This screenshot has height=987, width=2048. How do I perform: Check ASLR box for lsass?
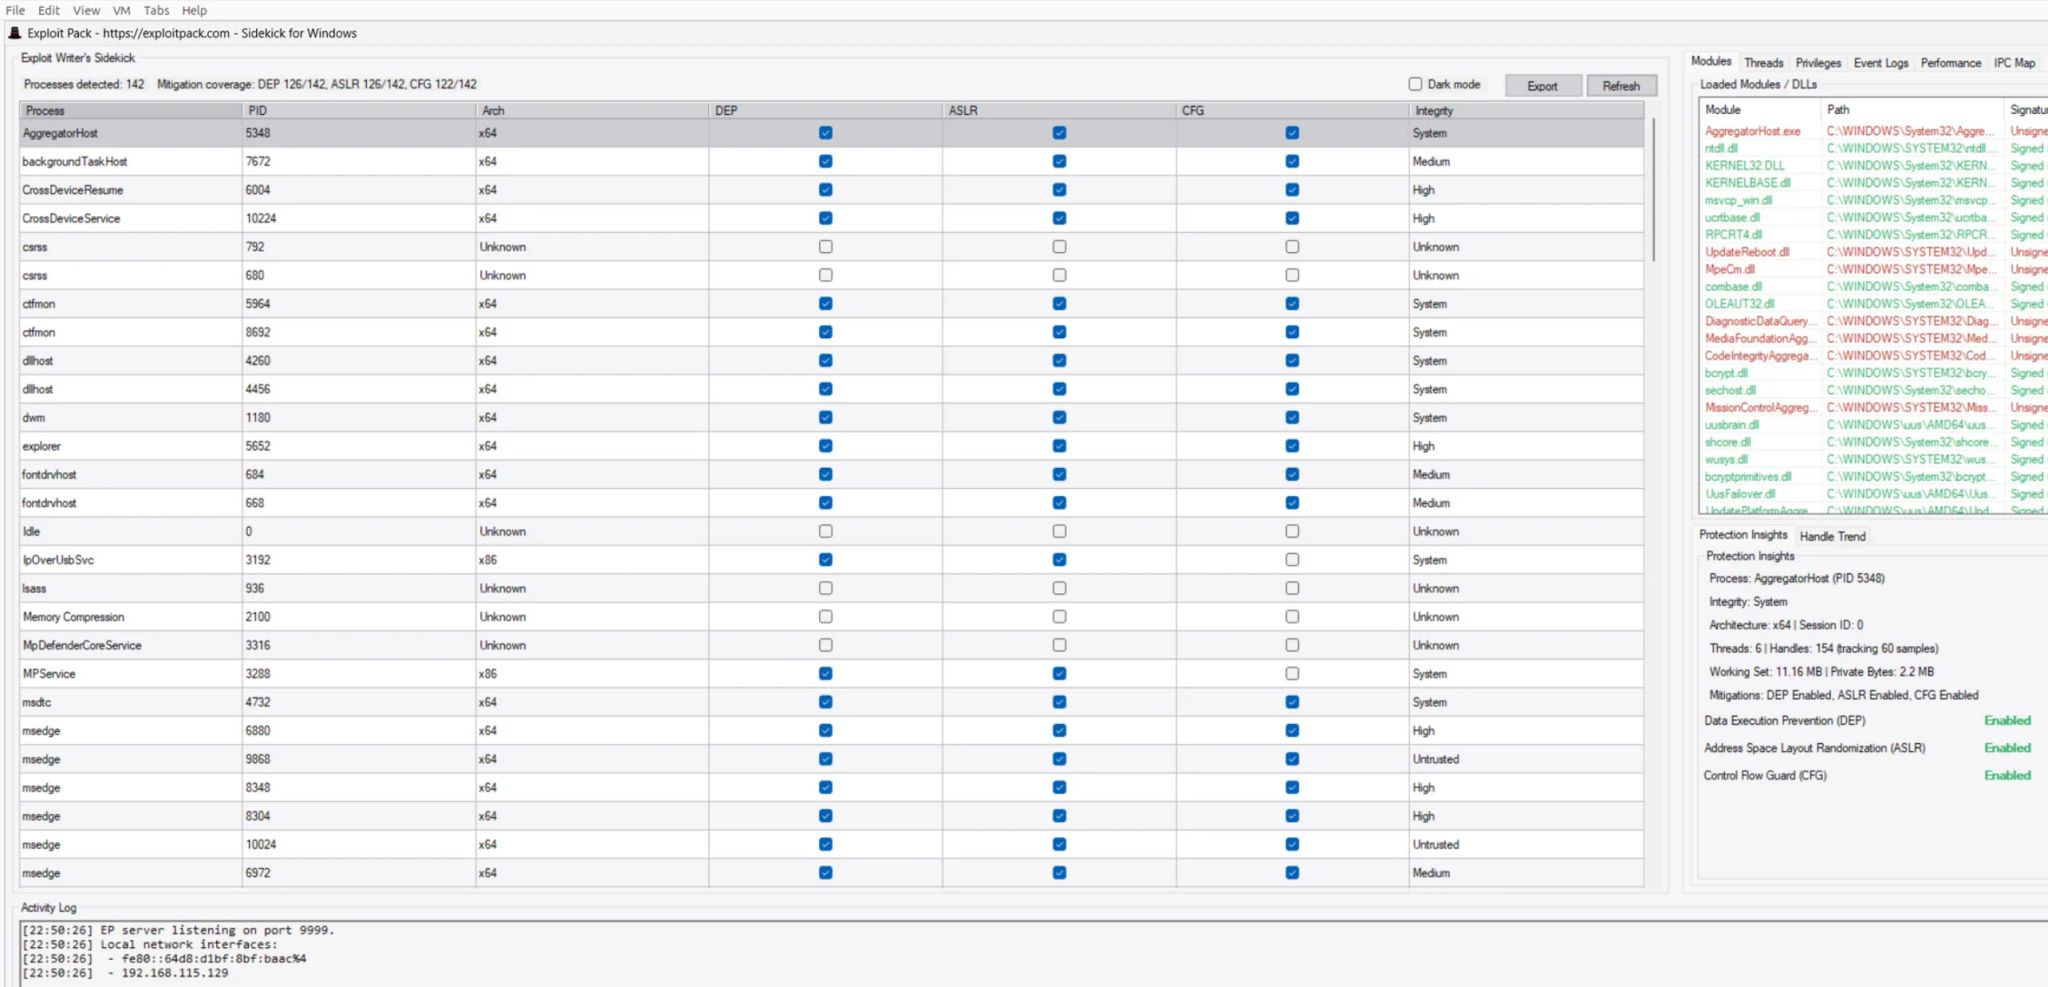point(1059,589)
